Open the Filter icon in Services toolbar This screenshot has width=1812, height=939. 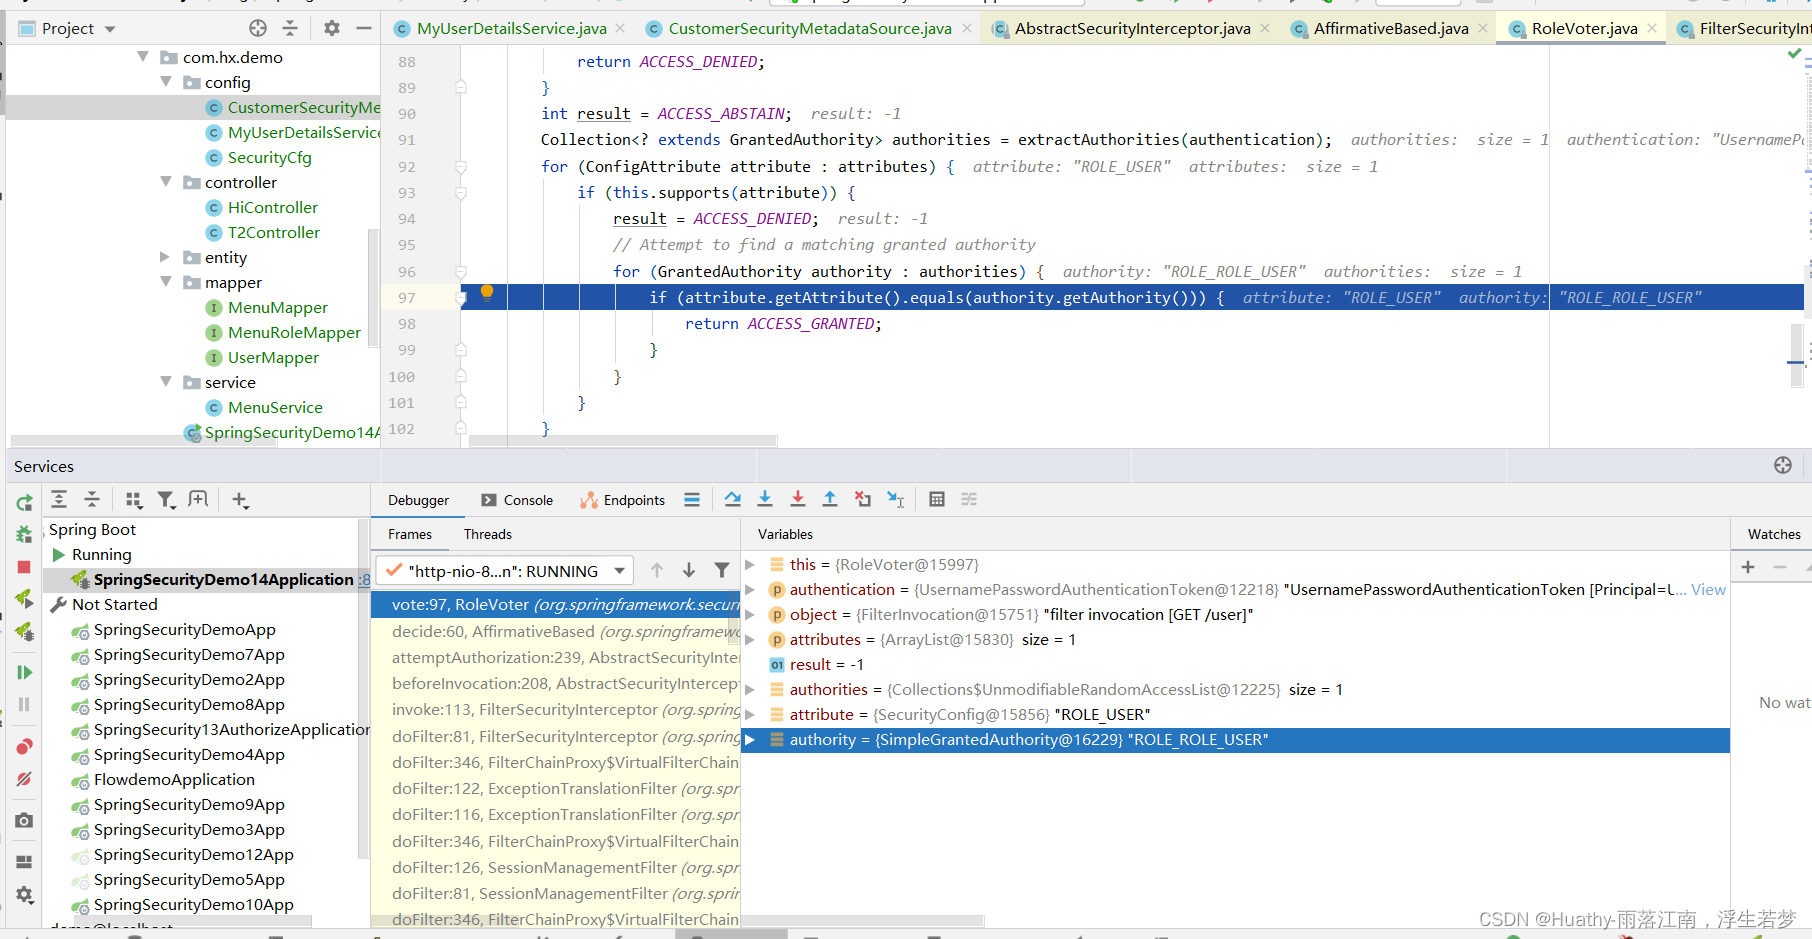pyautogui.click(x=166, y=499)
